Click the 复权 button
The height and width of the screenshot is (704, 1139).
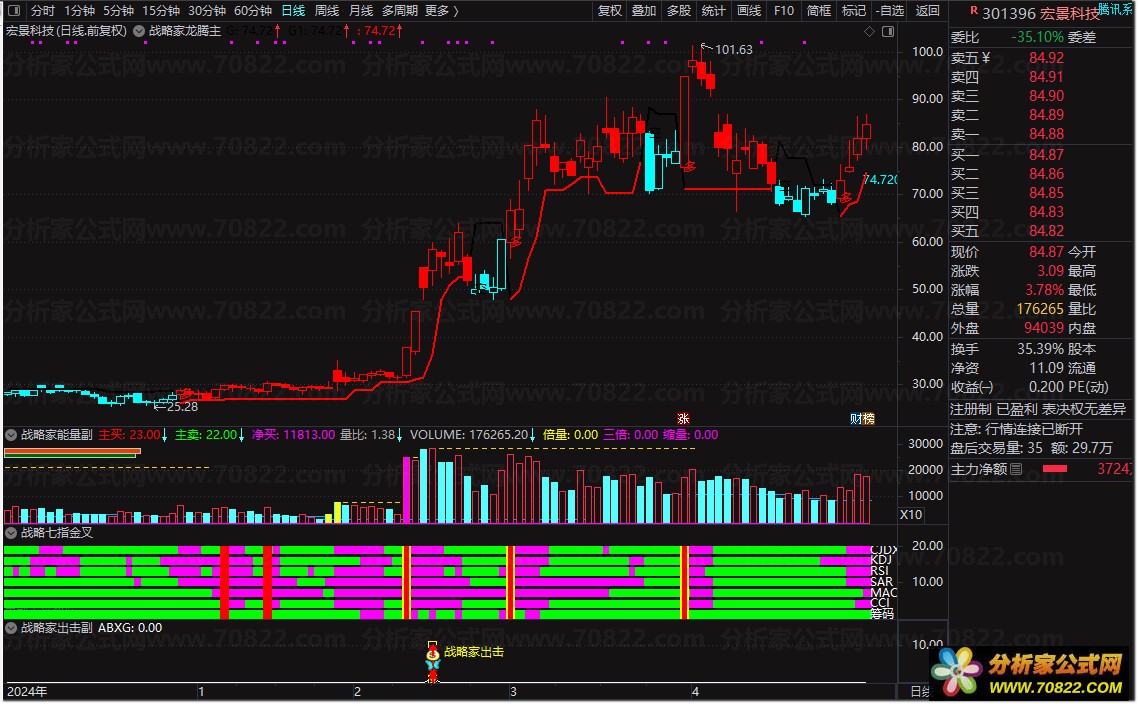pyautogui.click(x=609, y=11)
